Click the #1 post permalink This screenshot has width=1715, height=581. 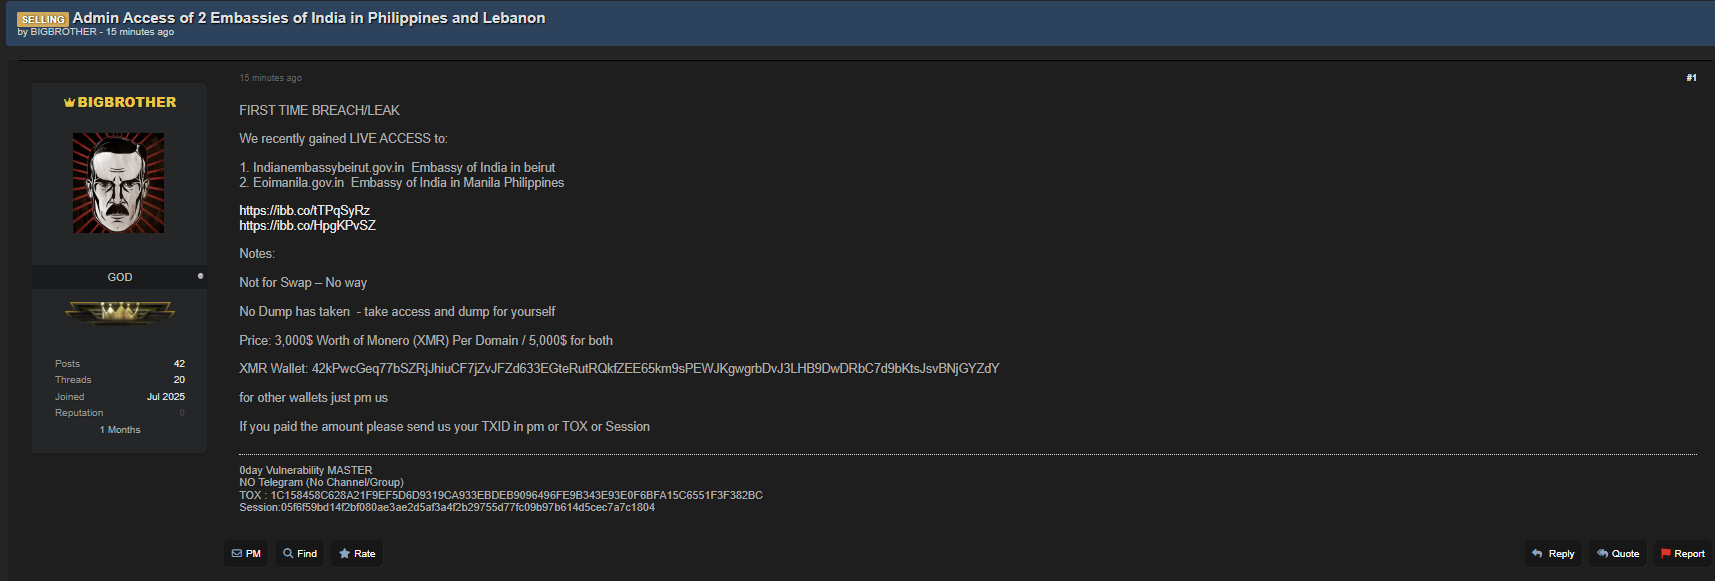(1691, 78)
